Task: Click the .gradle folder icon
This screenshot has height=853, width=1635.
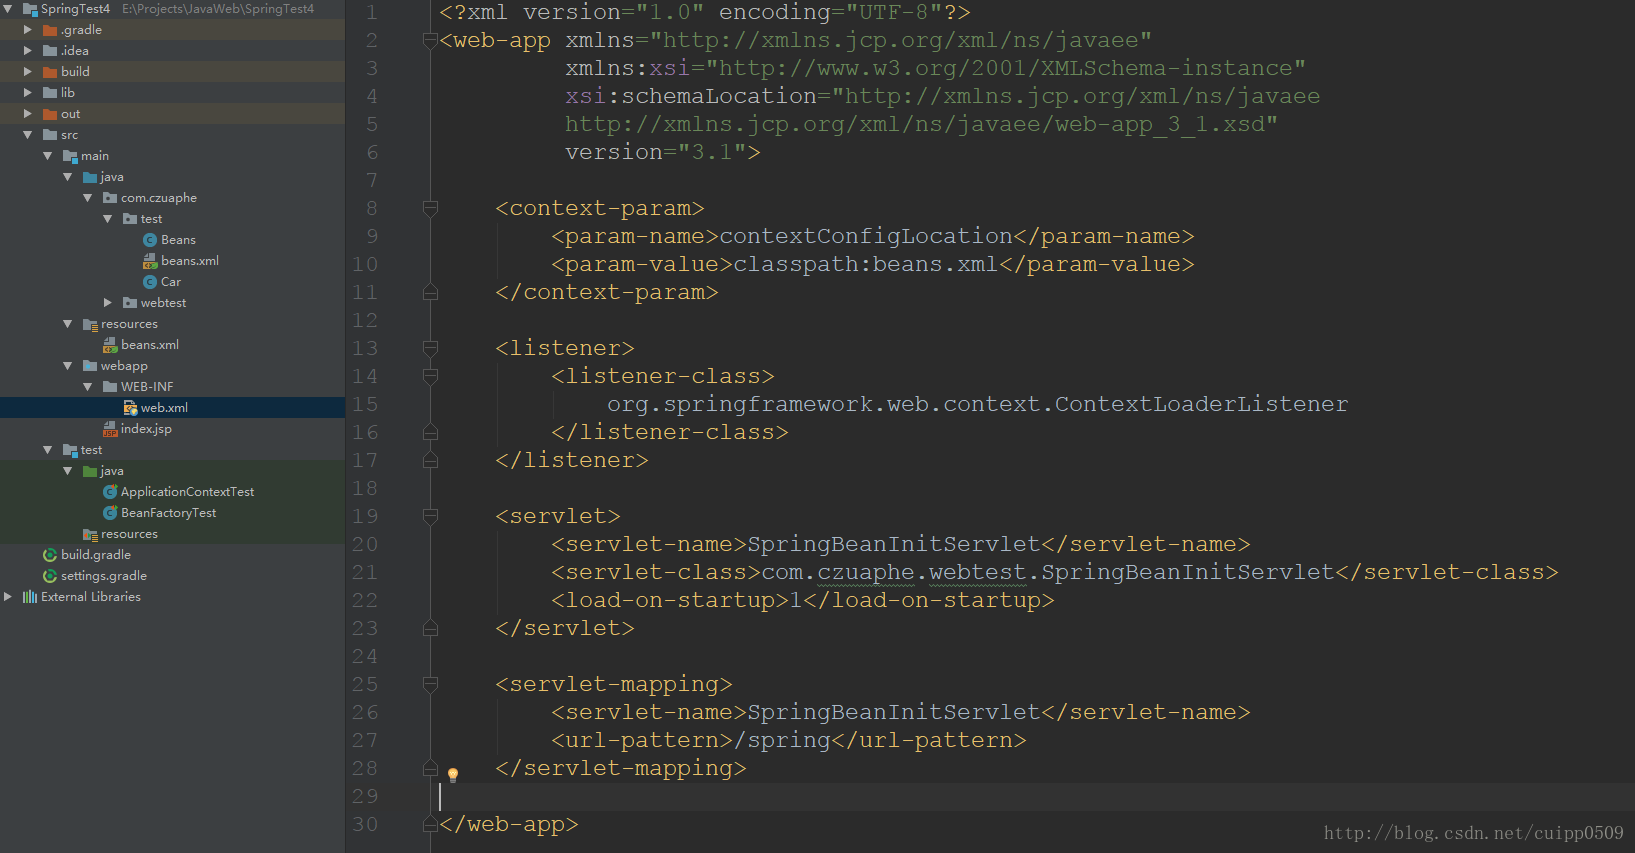Action: [x=50, y=30]
